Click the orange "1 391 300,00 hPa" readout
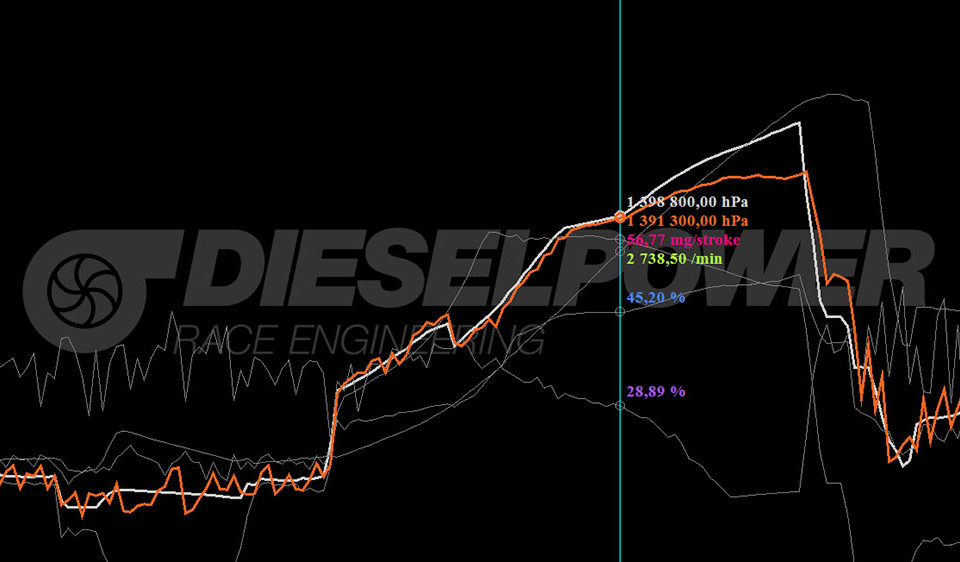960x562 pixels. [x=687, y=220]
